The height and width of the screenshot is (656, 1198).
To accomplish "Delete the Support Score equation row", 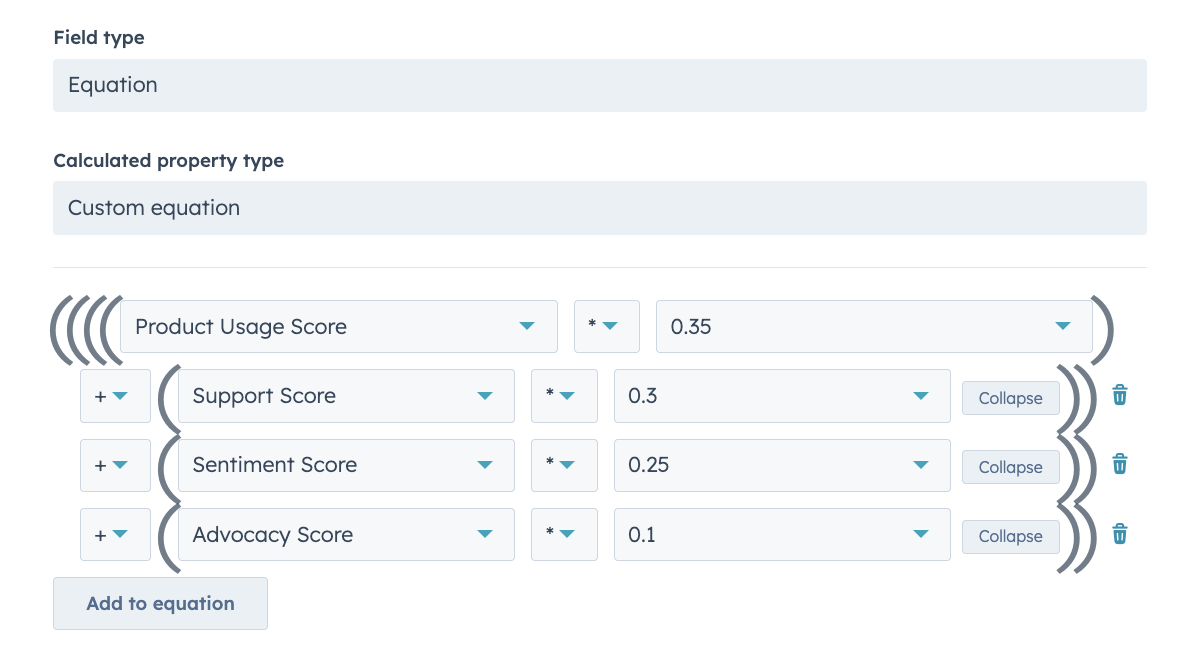I will click(1119, 394).
